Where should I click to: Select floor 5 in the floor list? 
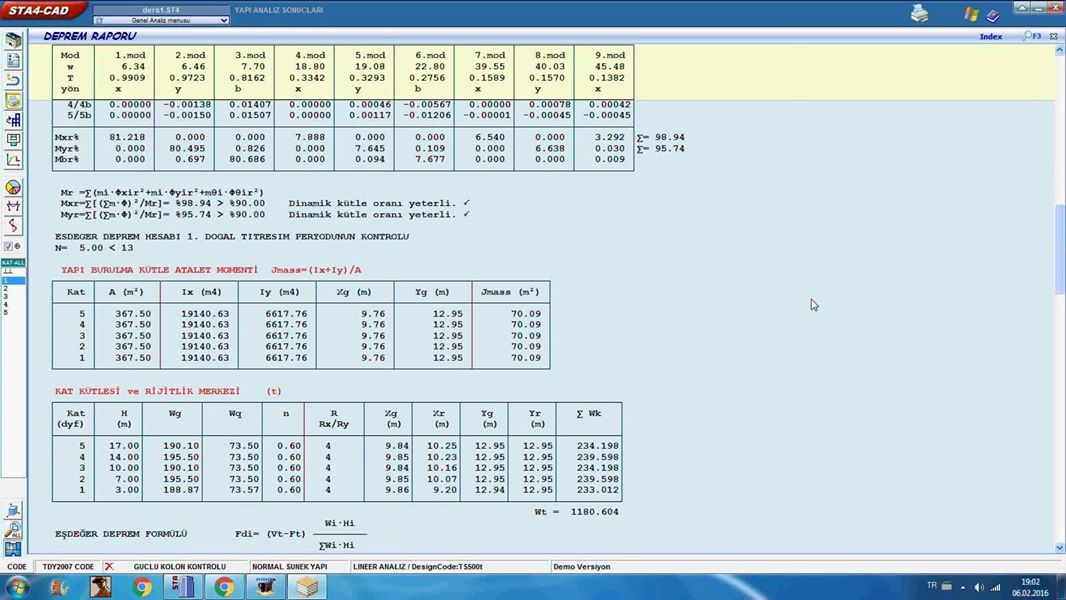click(6, 313)
